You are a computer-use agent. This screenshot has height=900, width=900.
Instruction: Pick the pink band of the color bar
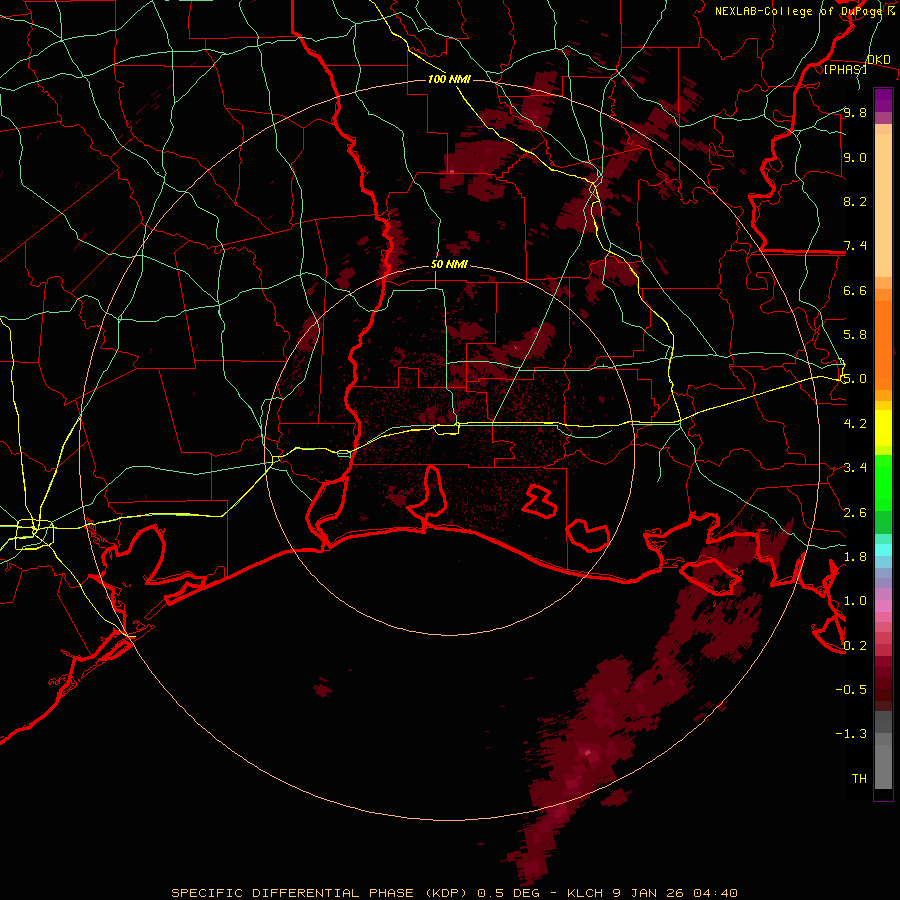(x=883, y=606)
